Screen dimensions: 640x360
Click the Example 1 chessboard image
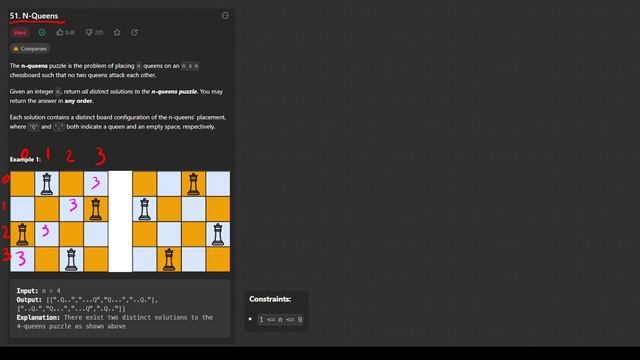[120, 222]
